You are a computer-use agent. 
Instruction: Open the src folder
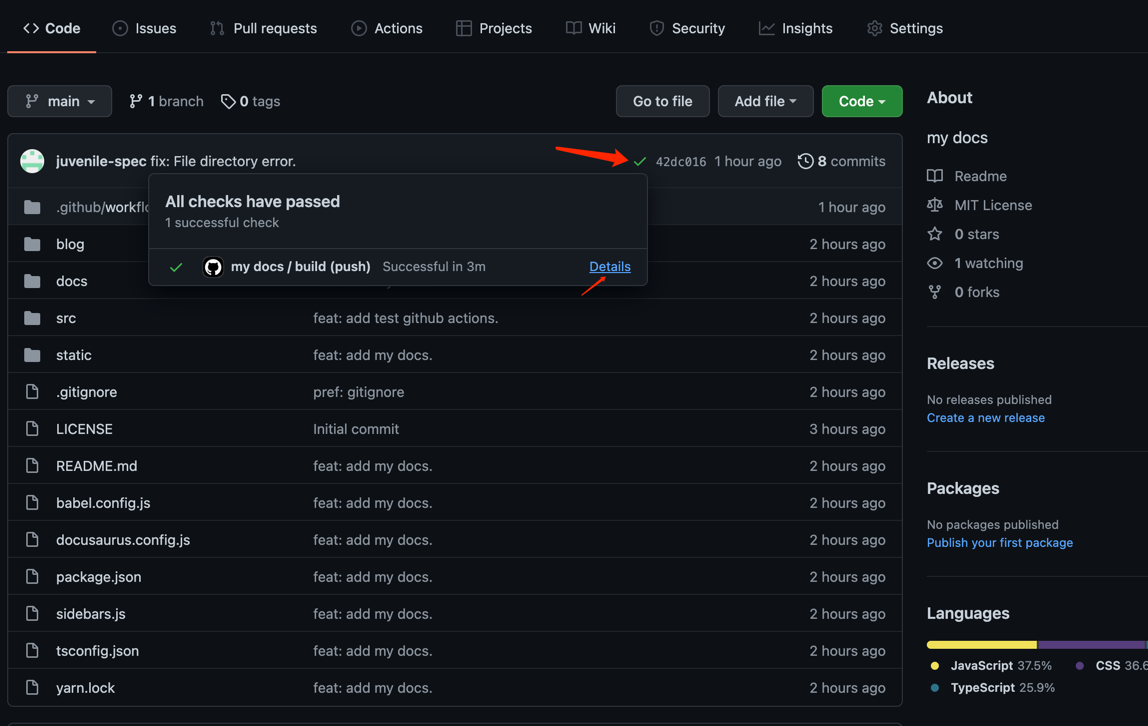click(66, 318)
